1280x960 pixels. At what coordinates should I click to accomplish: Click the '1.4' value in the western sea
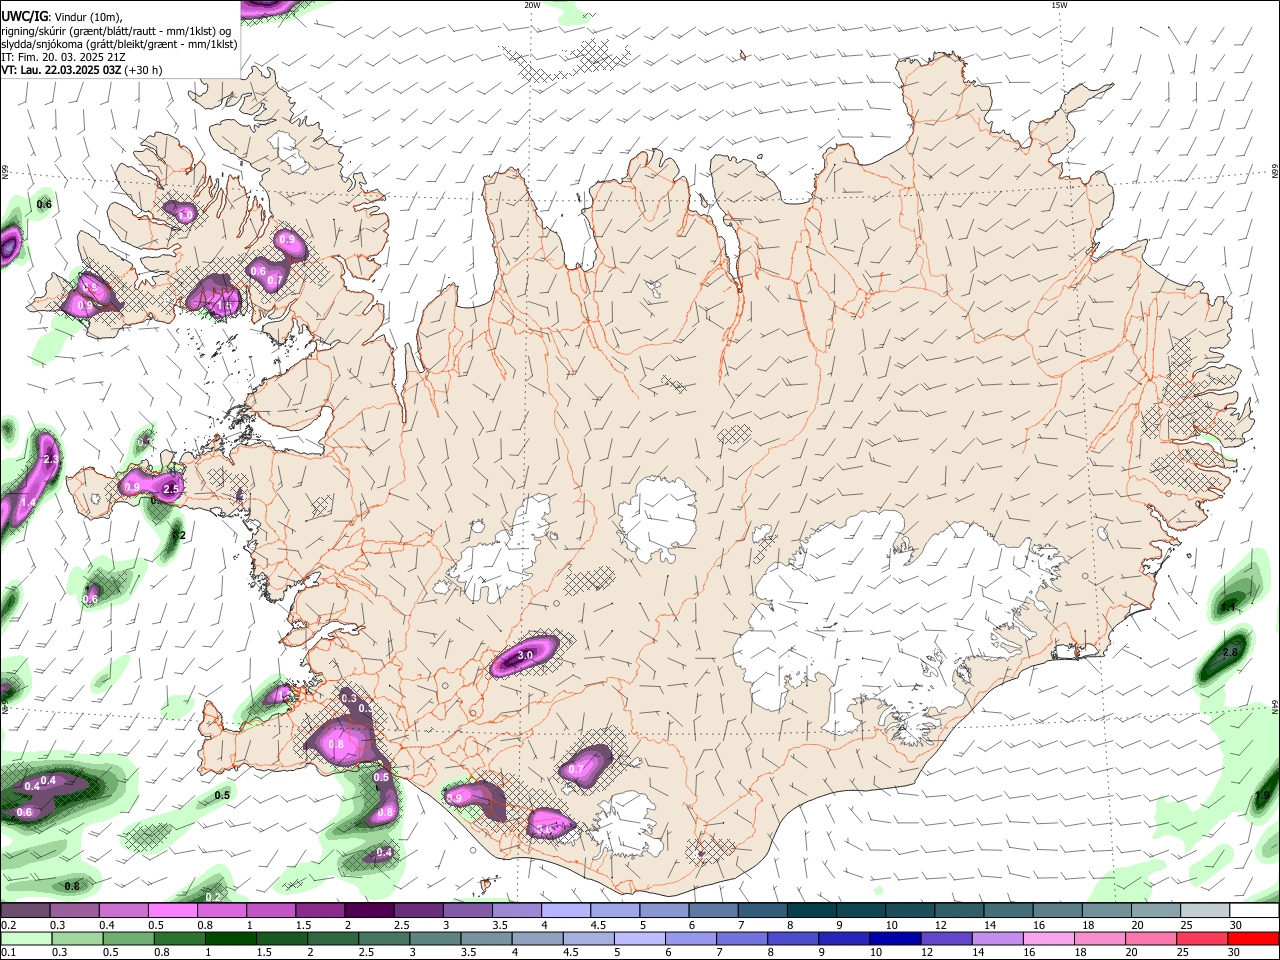28,502
